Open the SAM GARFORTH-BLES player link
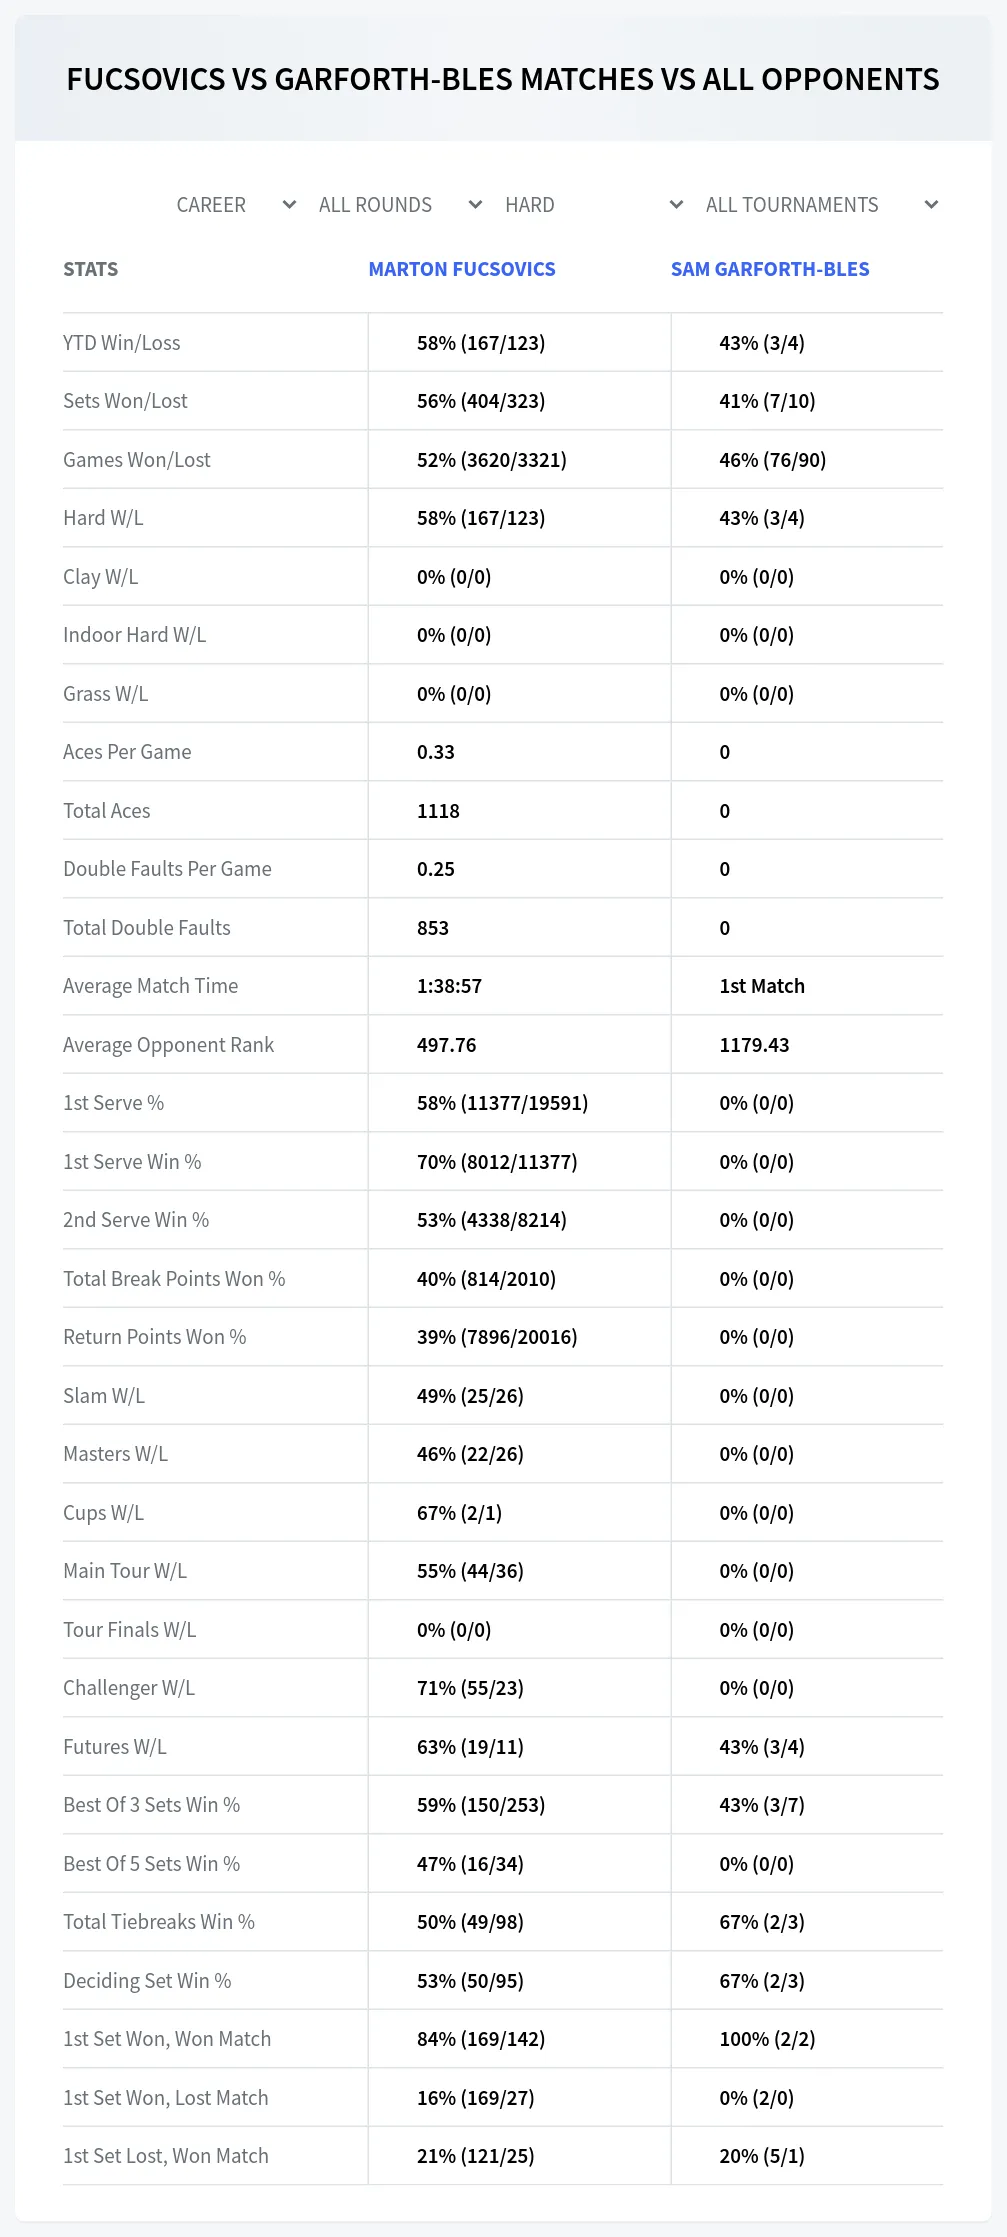Viewport: 1007px width, 2237px height. tap(770, 269)
